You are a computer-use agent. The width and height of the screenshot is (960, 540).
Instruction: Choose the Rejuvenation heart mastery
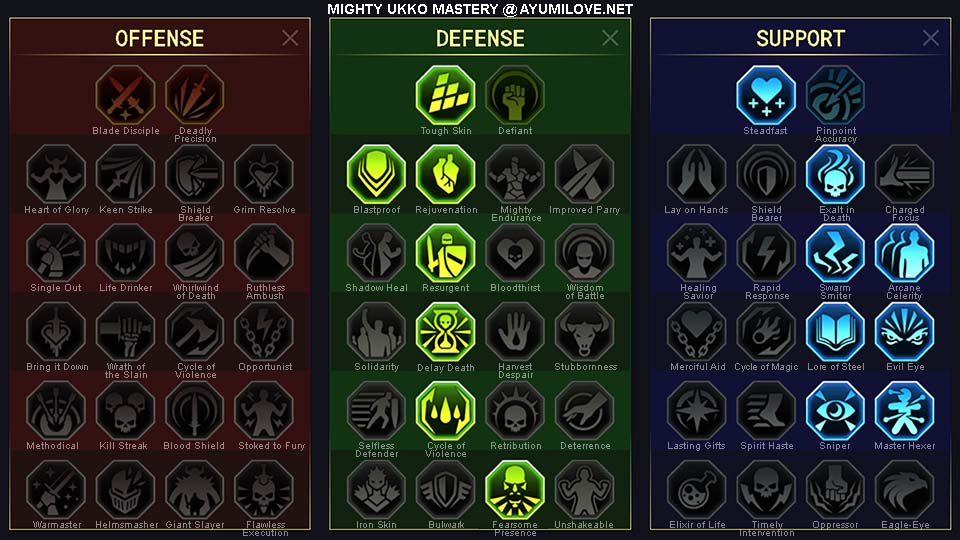coord(446,174)
